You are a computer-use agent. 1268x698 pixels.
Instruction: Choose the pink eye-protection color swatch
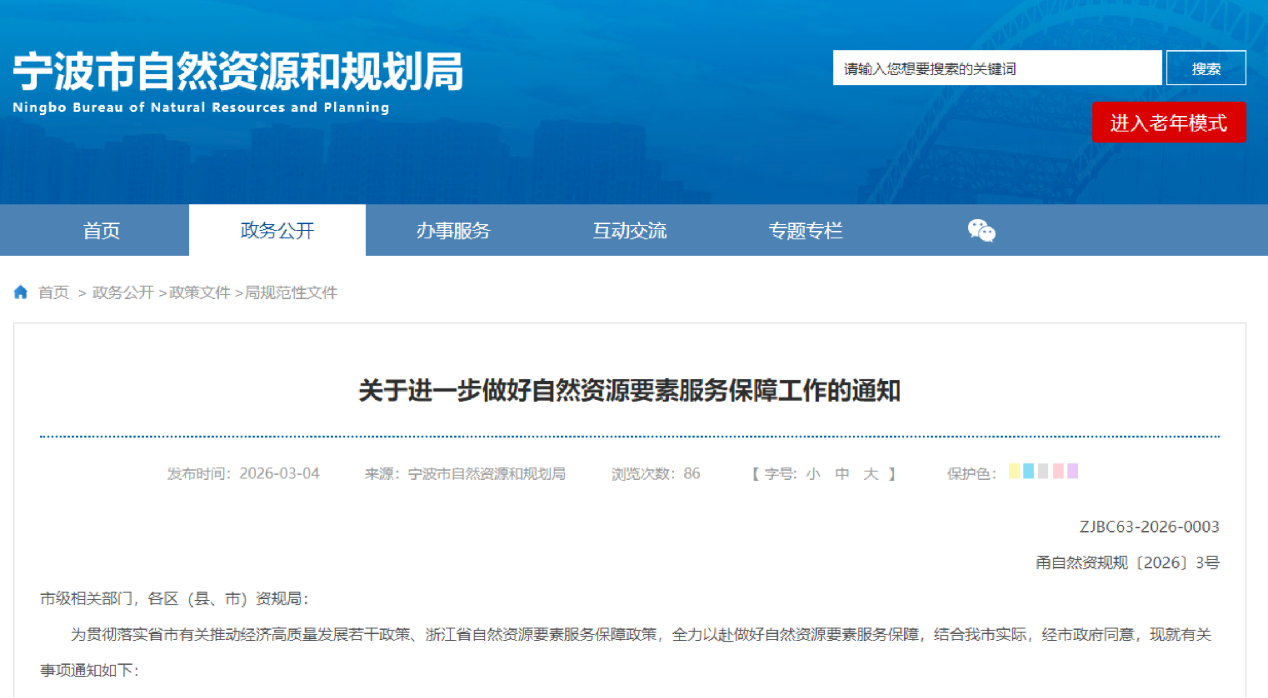1058,472
